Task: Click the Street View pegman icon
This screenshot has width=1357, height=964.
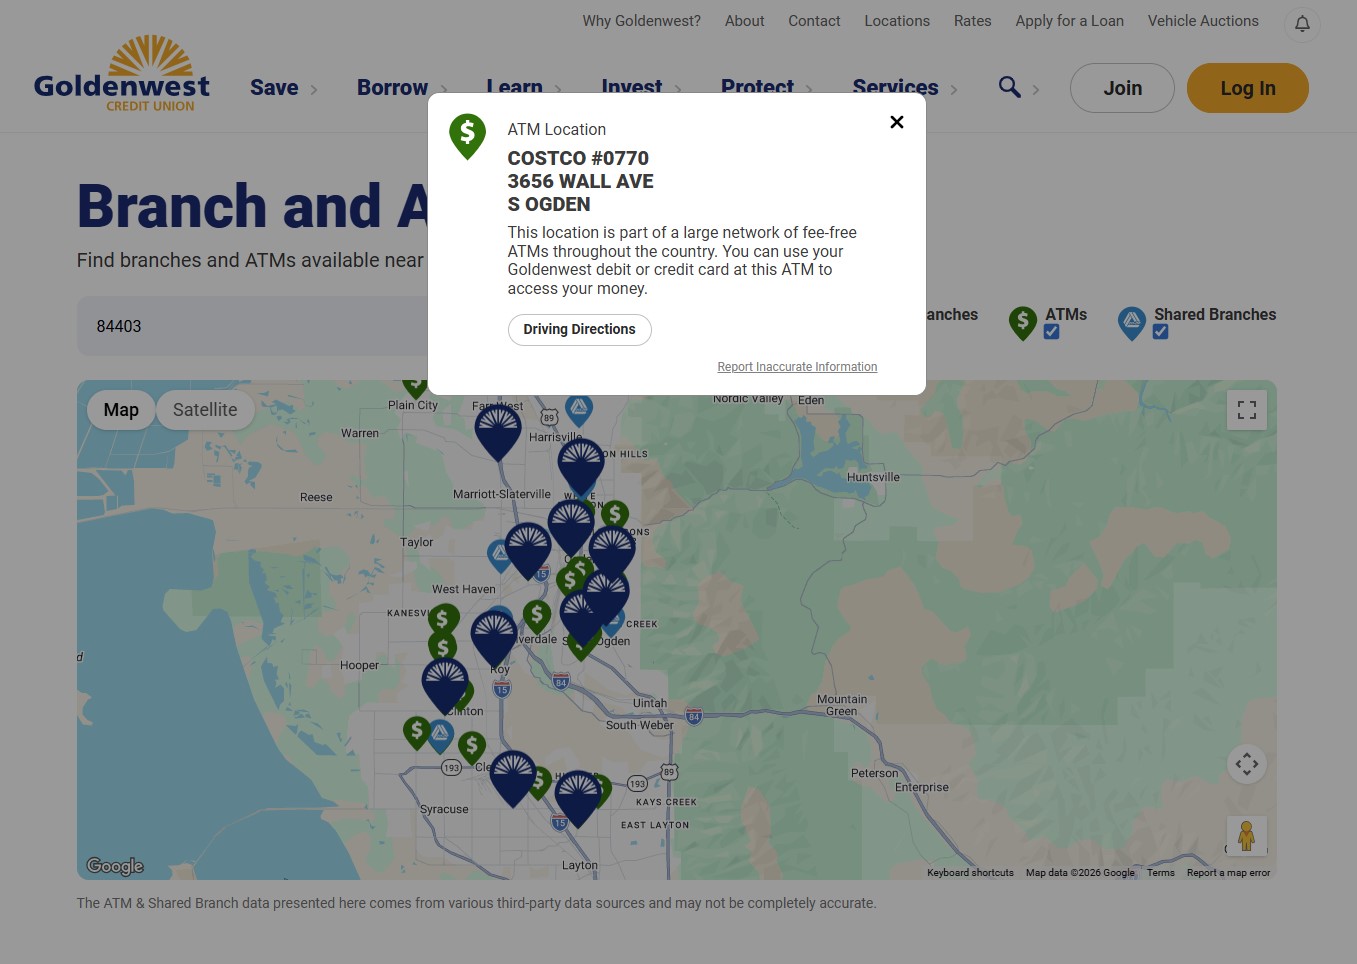Action: pos(1246,836)
